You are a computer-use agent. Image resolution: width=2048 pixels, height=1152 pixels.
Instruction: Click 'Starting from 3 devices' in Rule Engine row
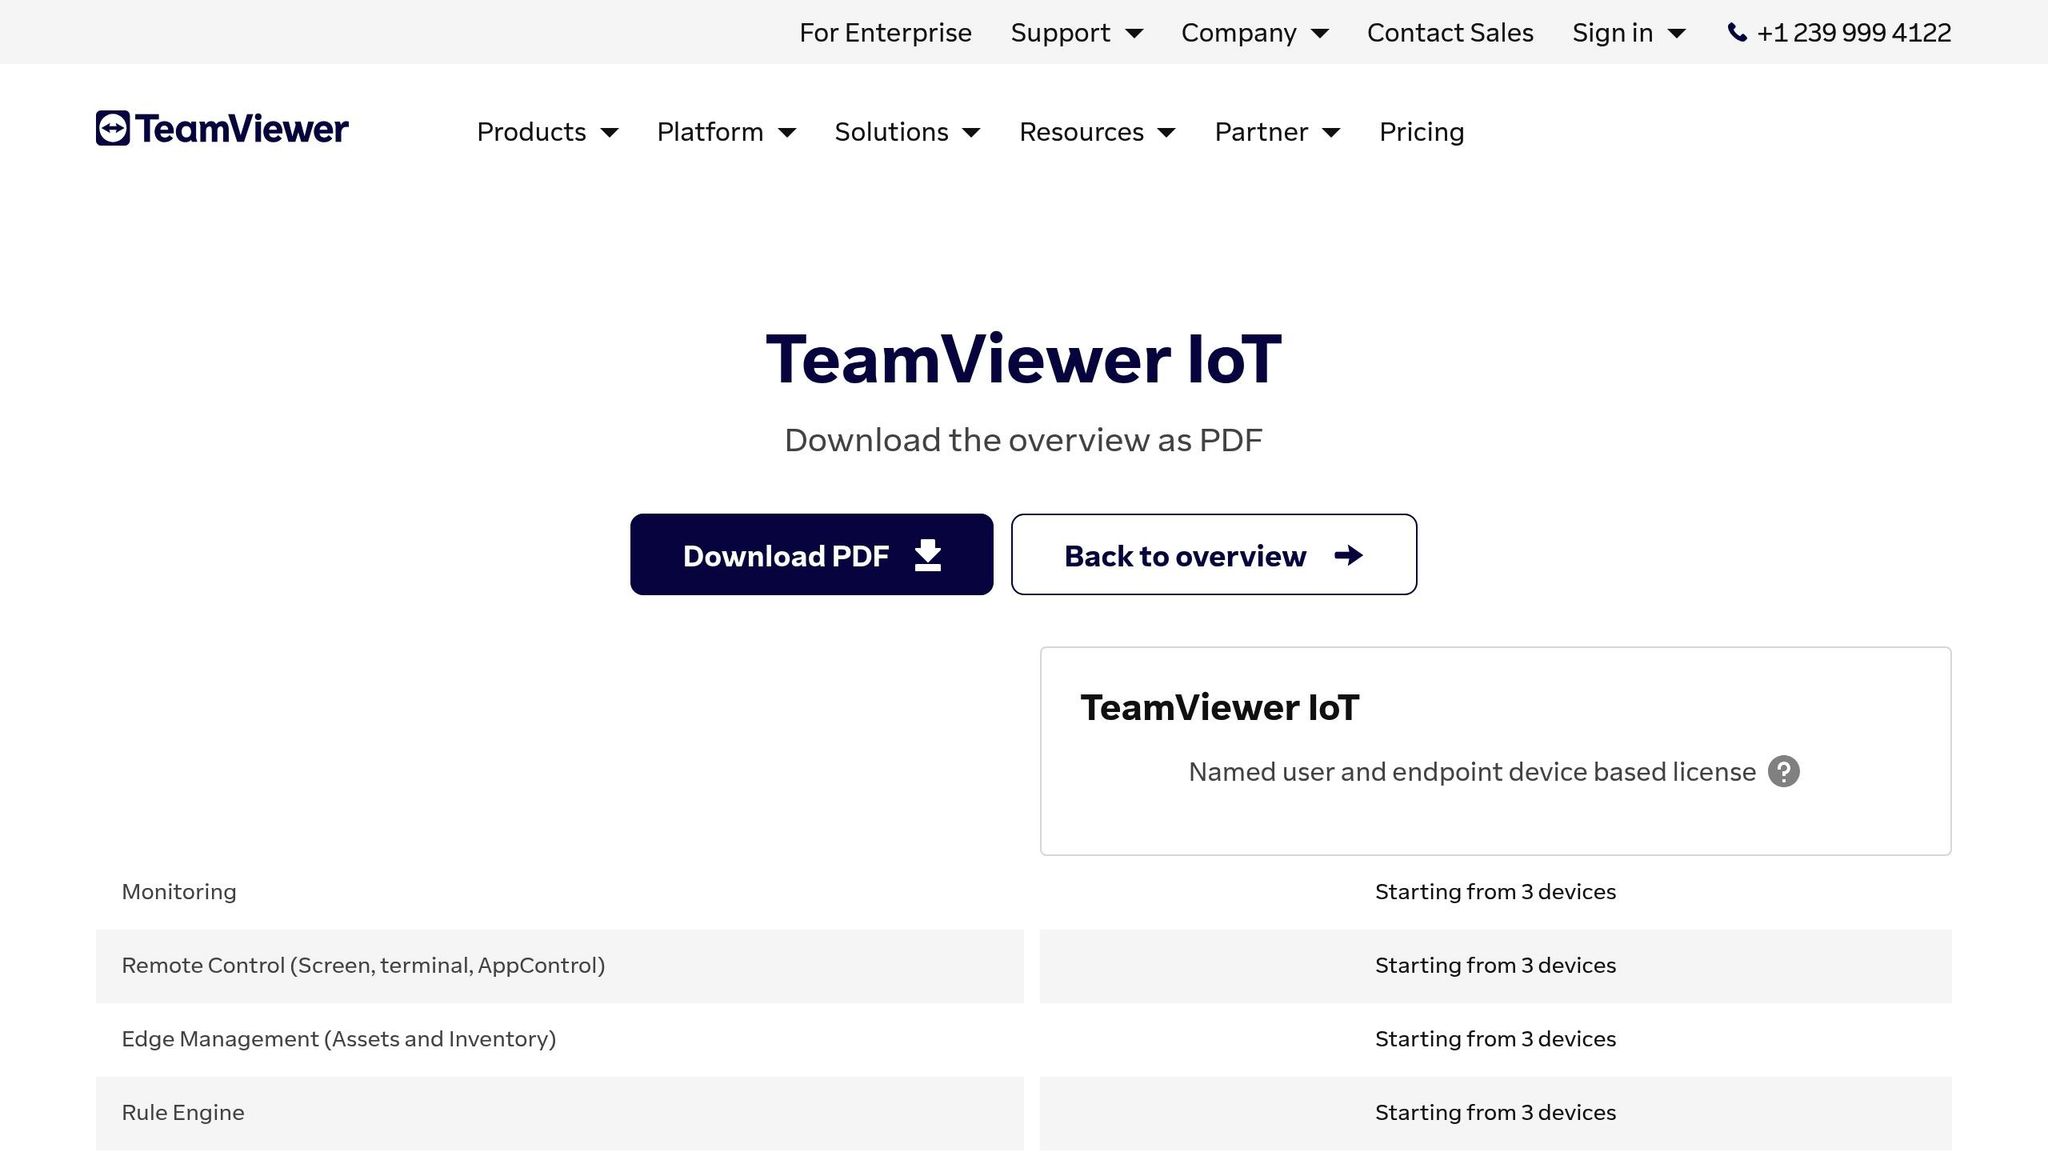[1495, 1113]
